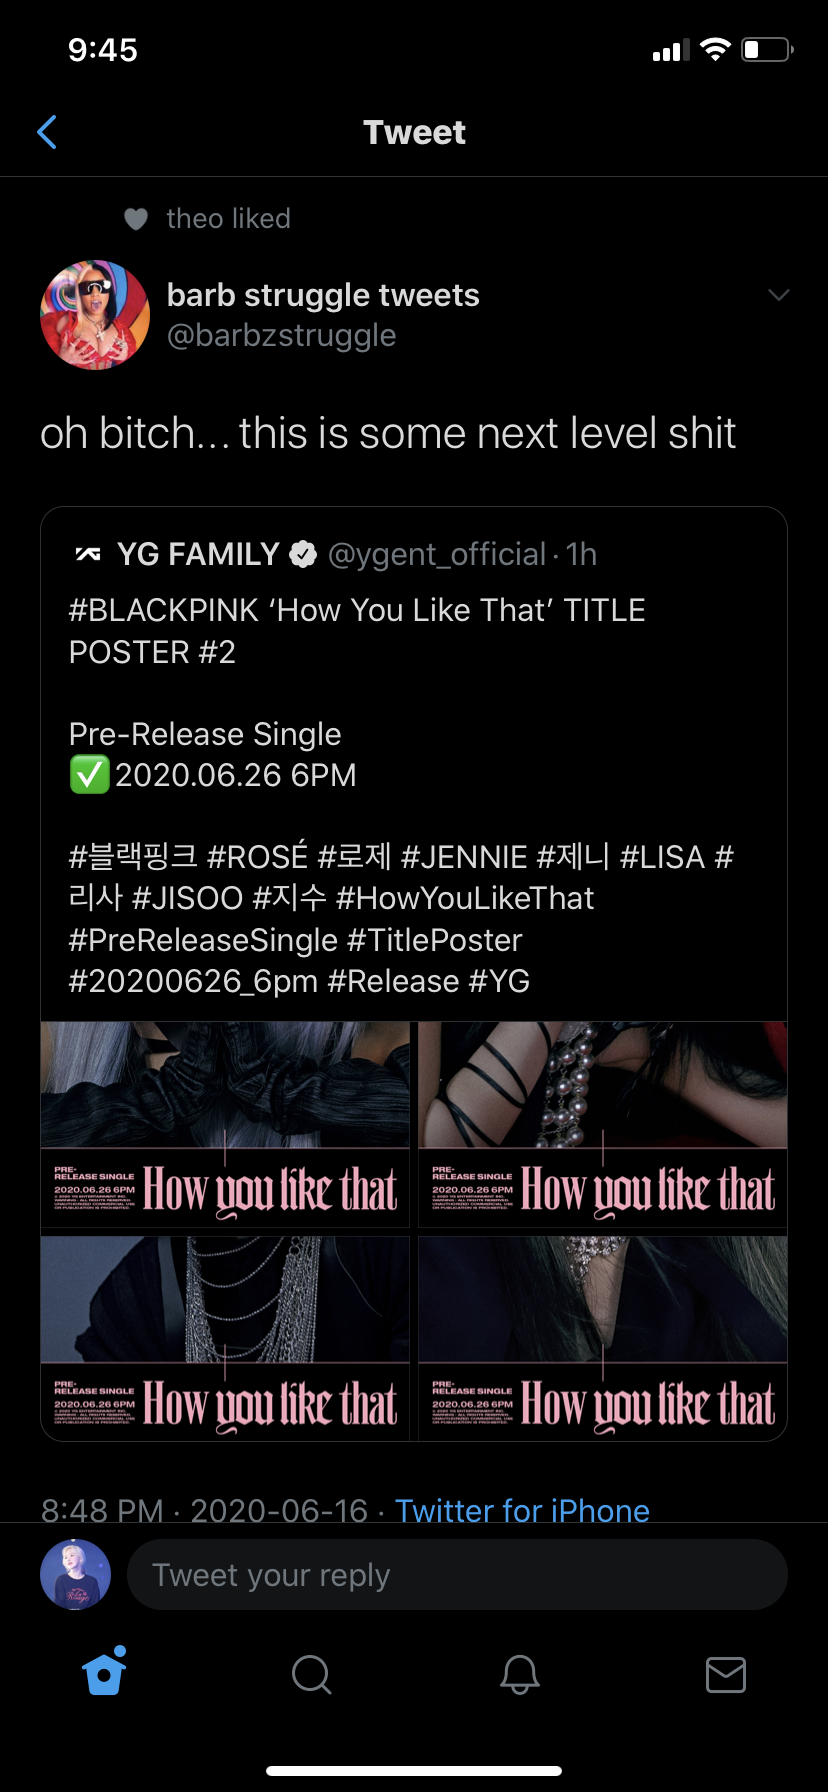This screenshot has width=828, height=1792.
Task: Open barb struggle tweets profile picture
Action: coord(95,315)
